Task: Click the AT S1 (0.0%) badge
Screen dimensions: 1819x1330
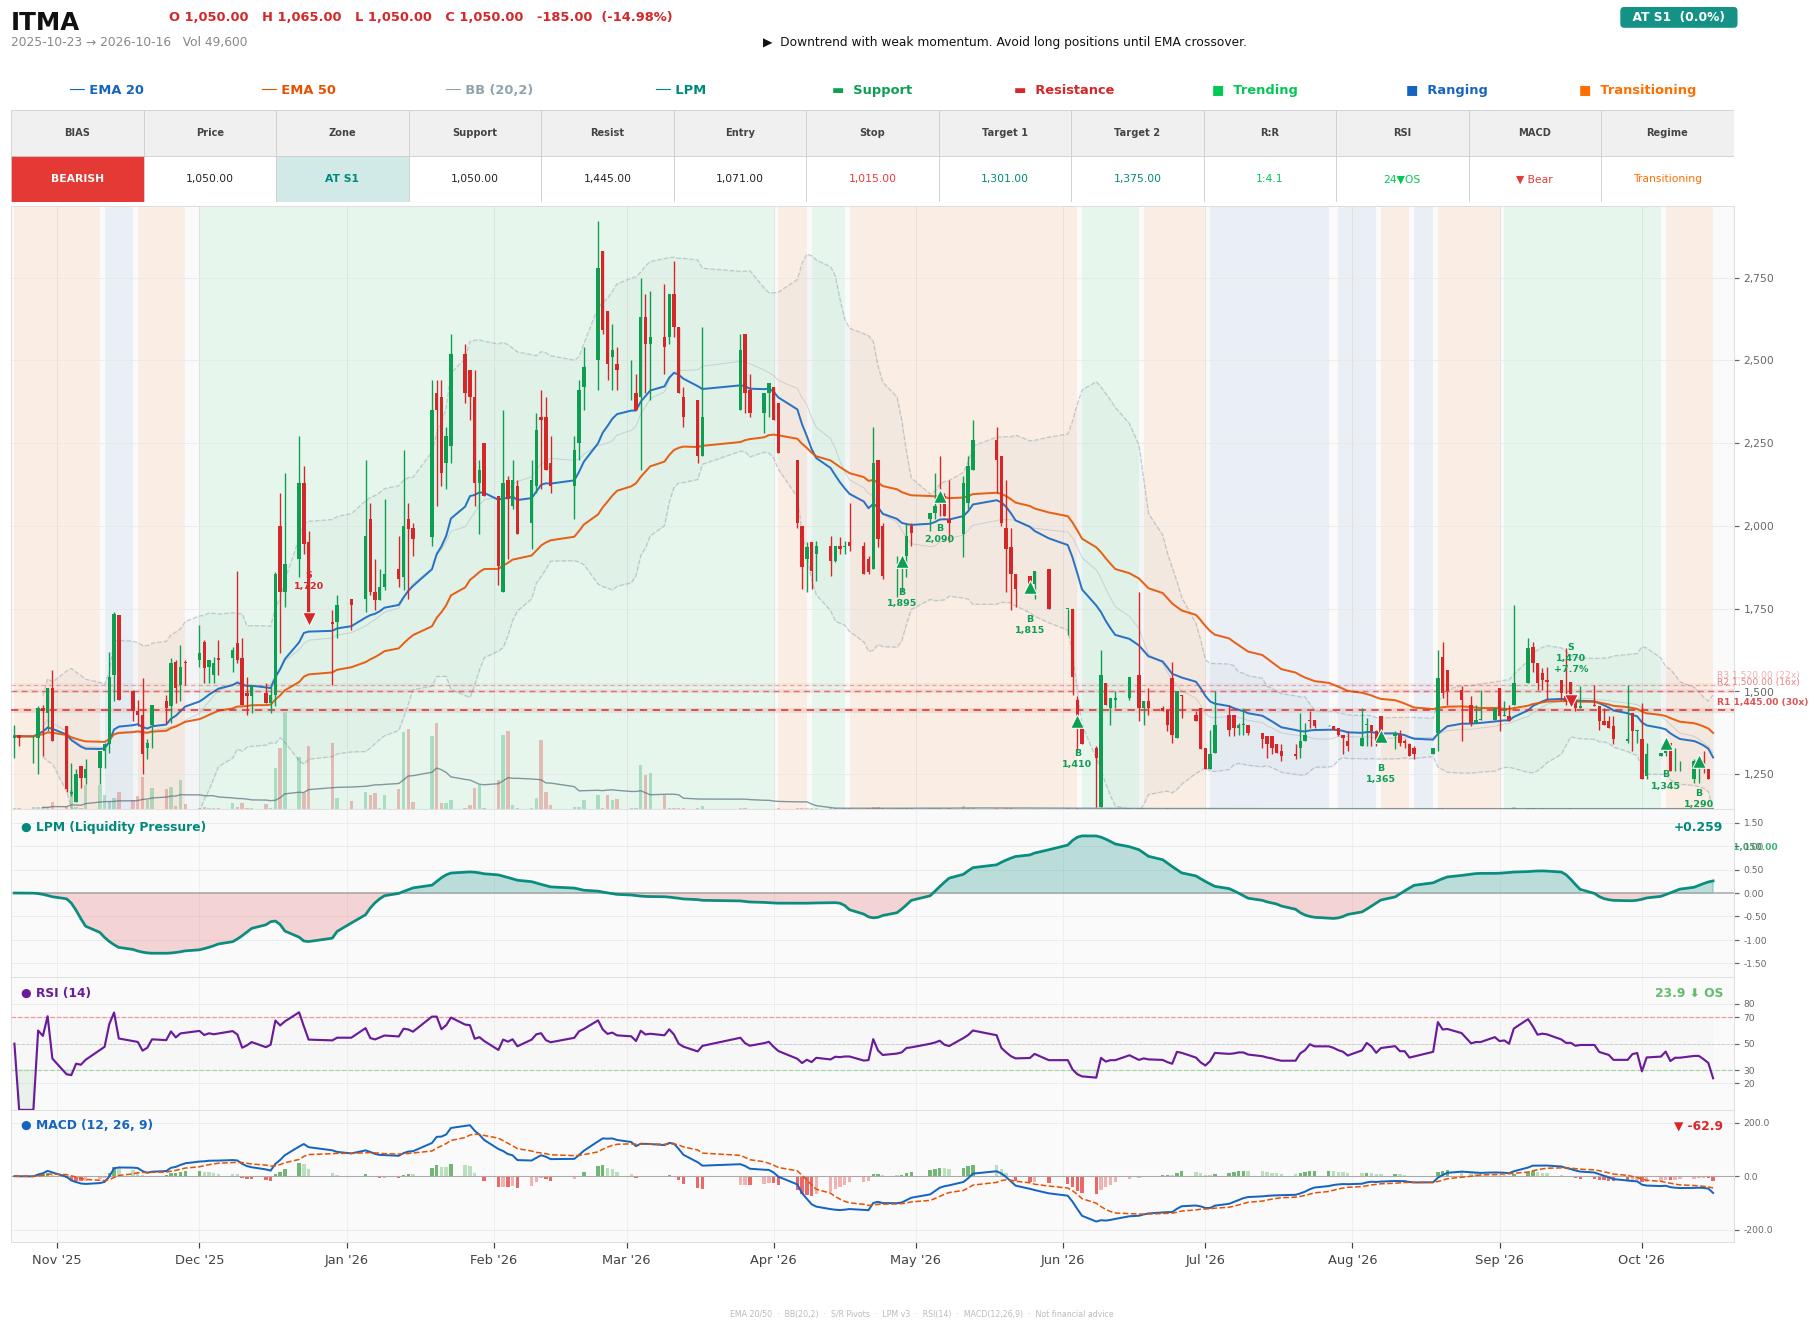Action: [1678, 17]
